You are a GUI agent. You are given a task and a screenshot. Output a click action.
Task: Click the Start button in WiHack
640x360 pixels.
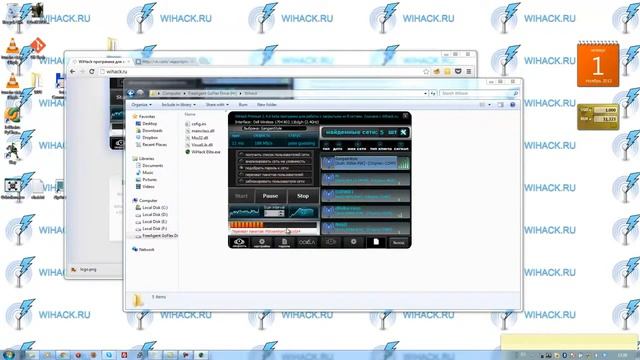click(241, 196)
